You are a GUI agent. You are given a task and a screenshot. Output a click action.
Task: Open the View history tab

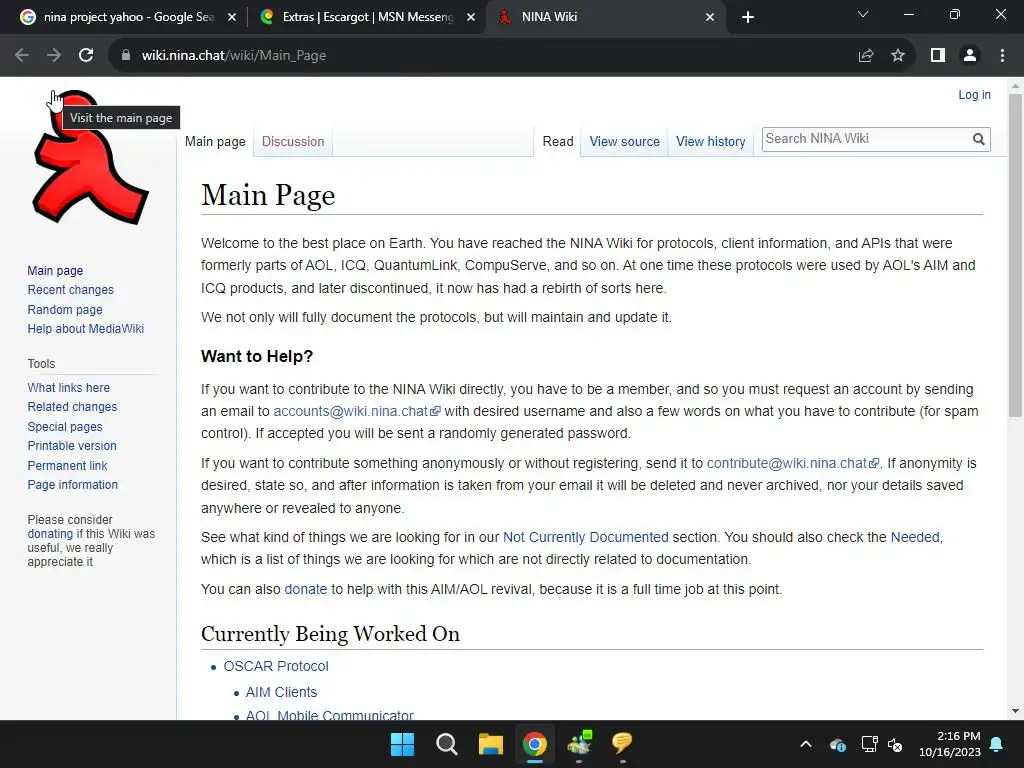pyautogui.click(x=711, y=142)
